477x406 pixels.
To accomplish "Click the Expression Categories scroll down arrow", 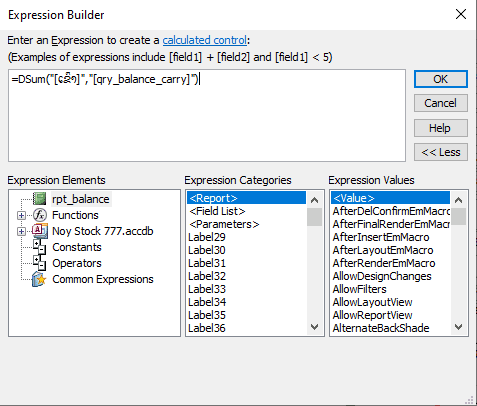I will tap(314, 327).
